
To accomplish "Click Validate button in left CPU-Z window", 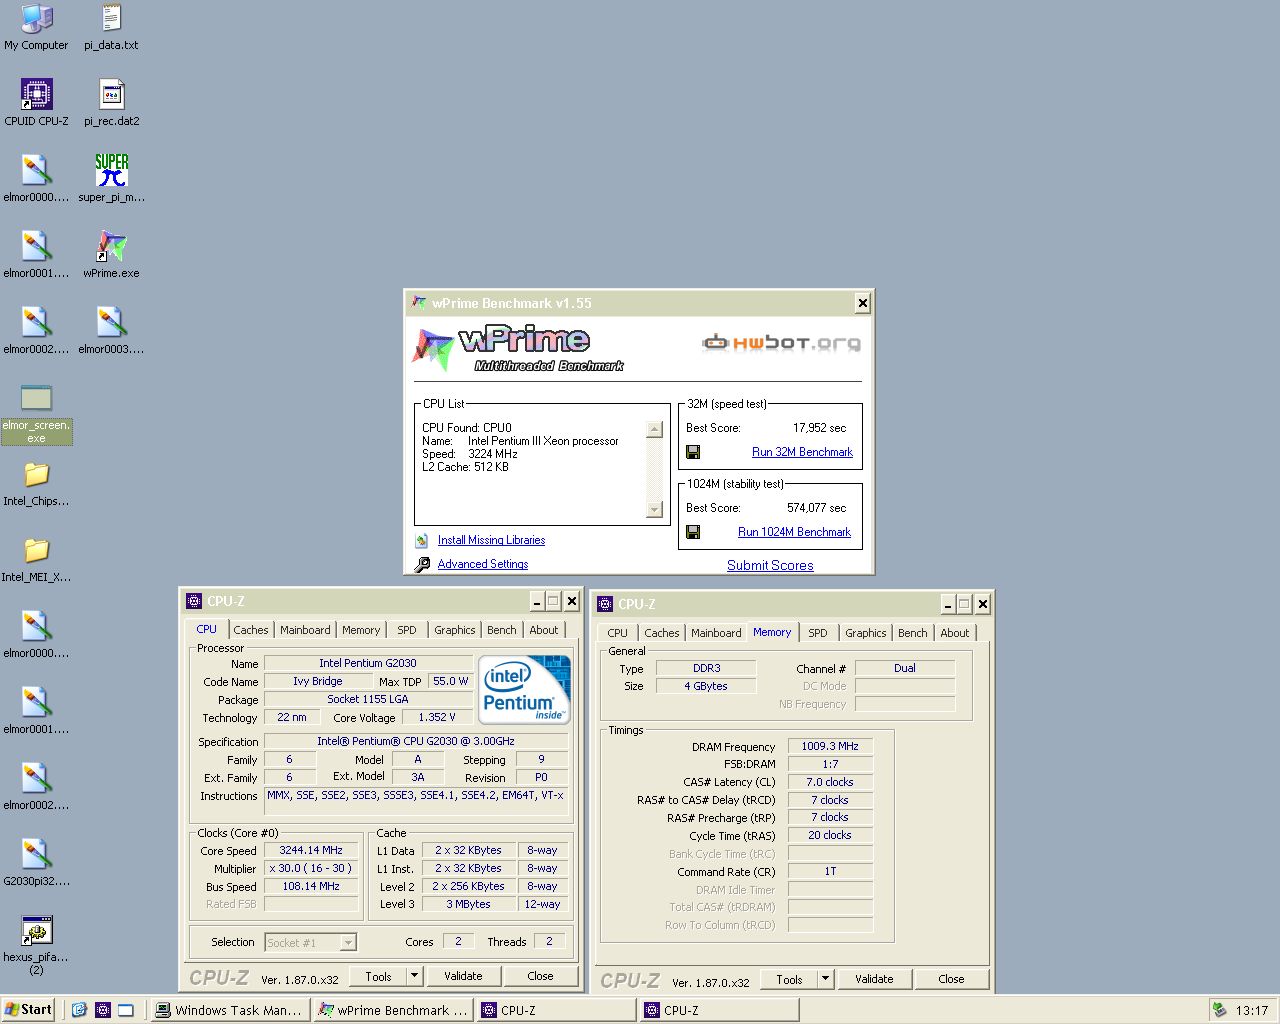I will (463, 976).
